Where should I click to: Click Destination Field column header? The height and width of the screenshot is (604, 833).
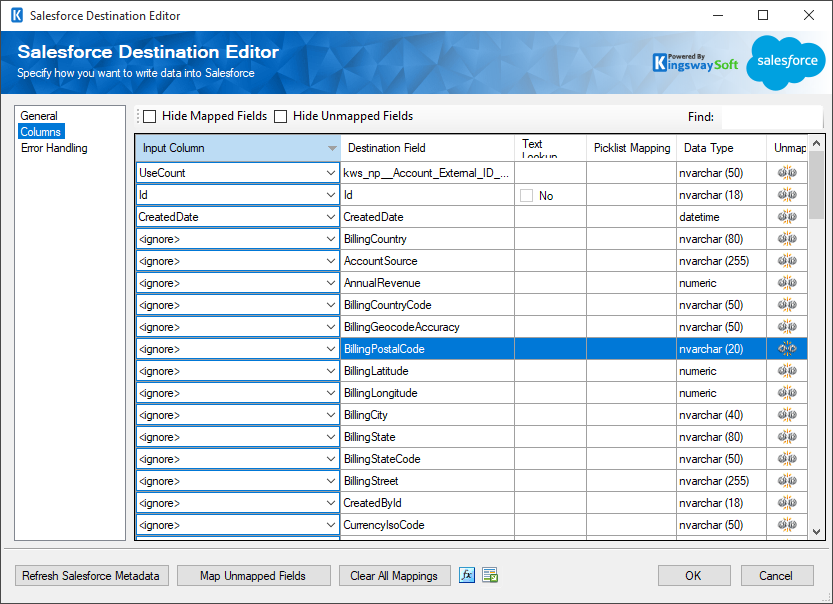(427, 148)
